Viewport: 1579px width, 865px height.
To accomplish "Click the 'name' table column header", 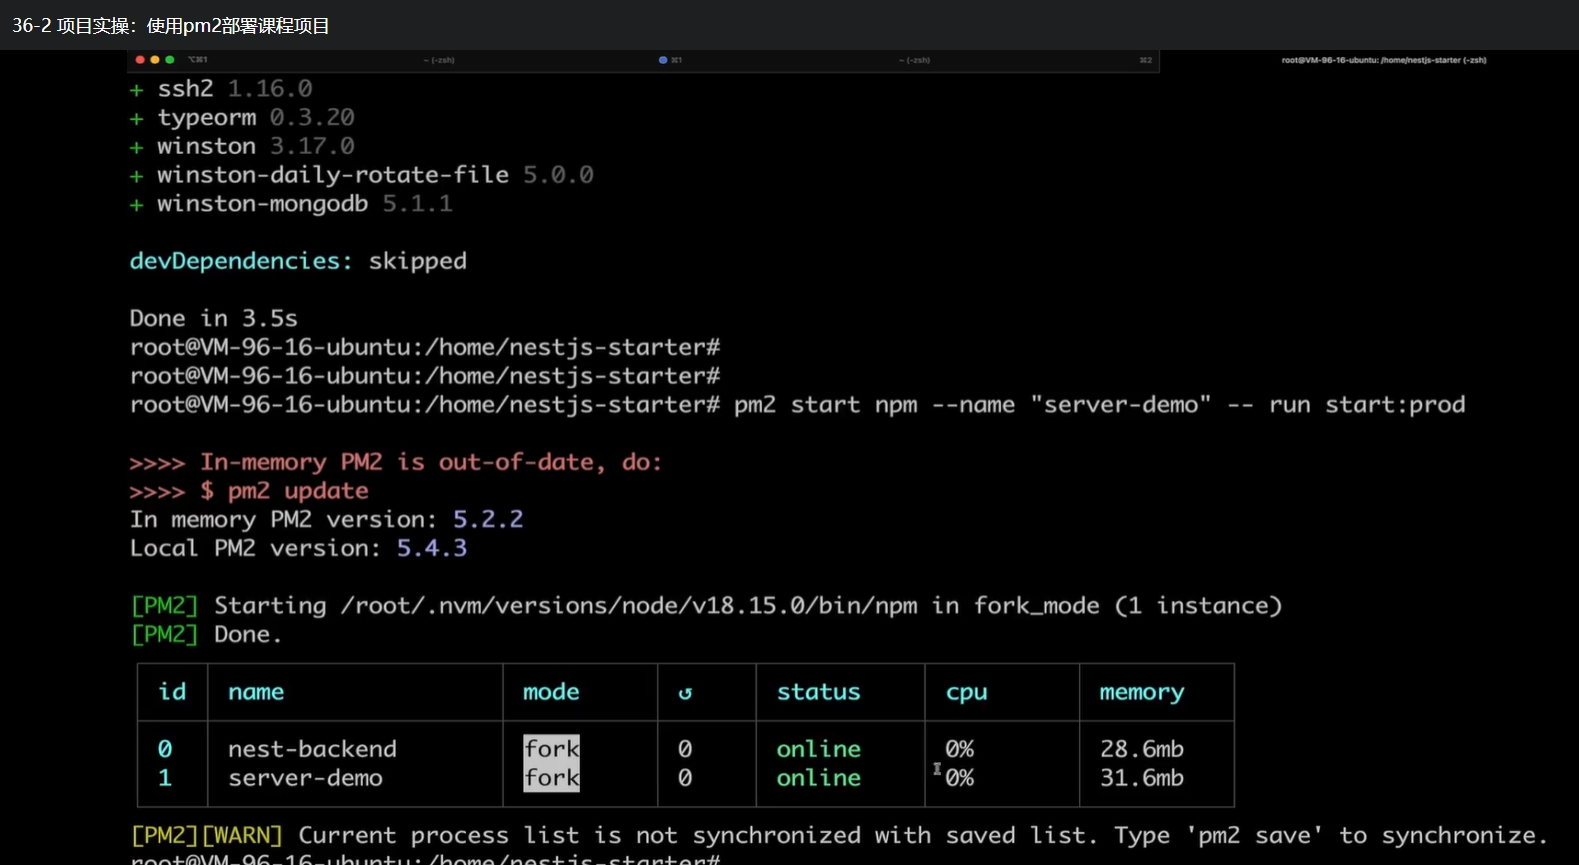I will click(256, 692).
